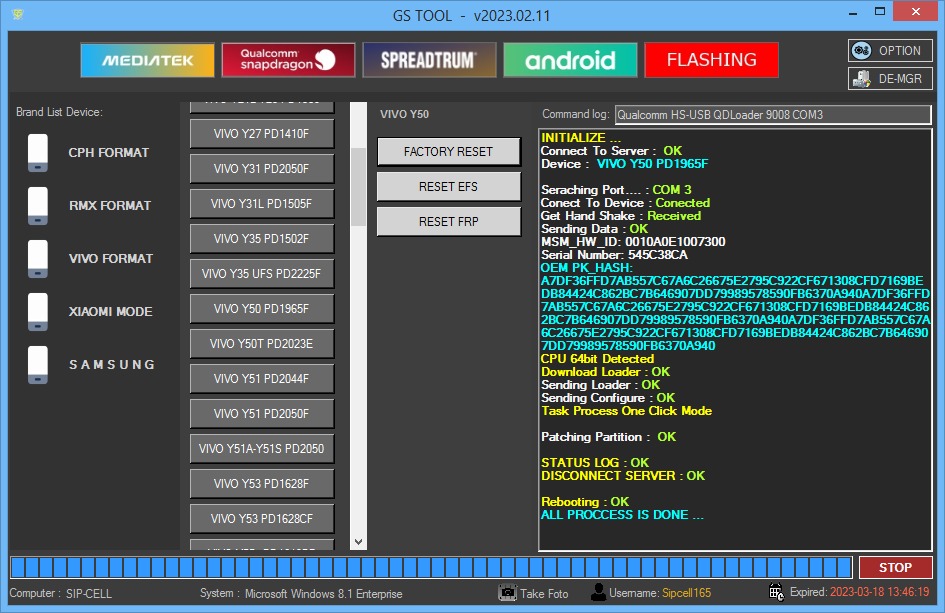Click the Computer SIP-CELL status text
The image size is (945, 613).
tap(60, 594)
